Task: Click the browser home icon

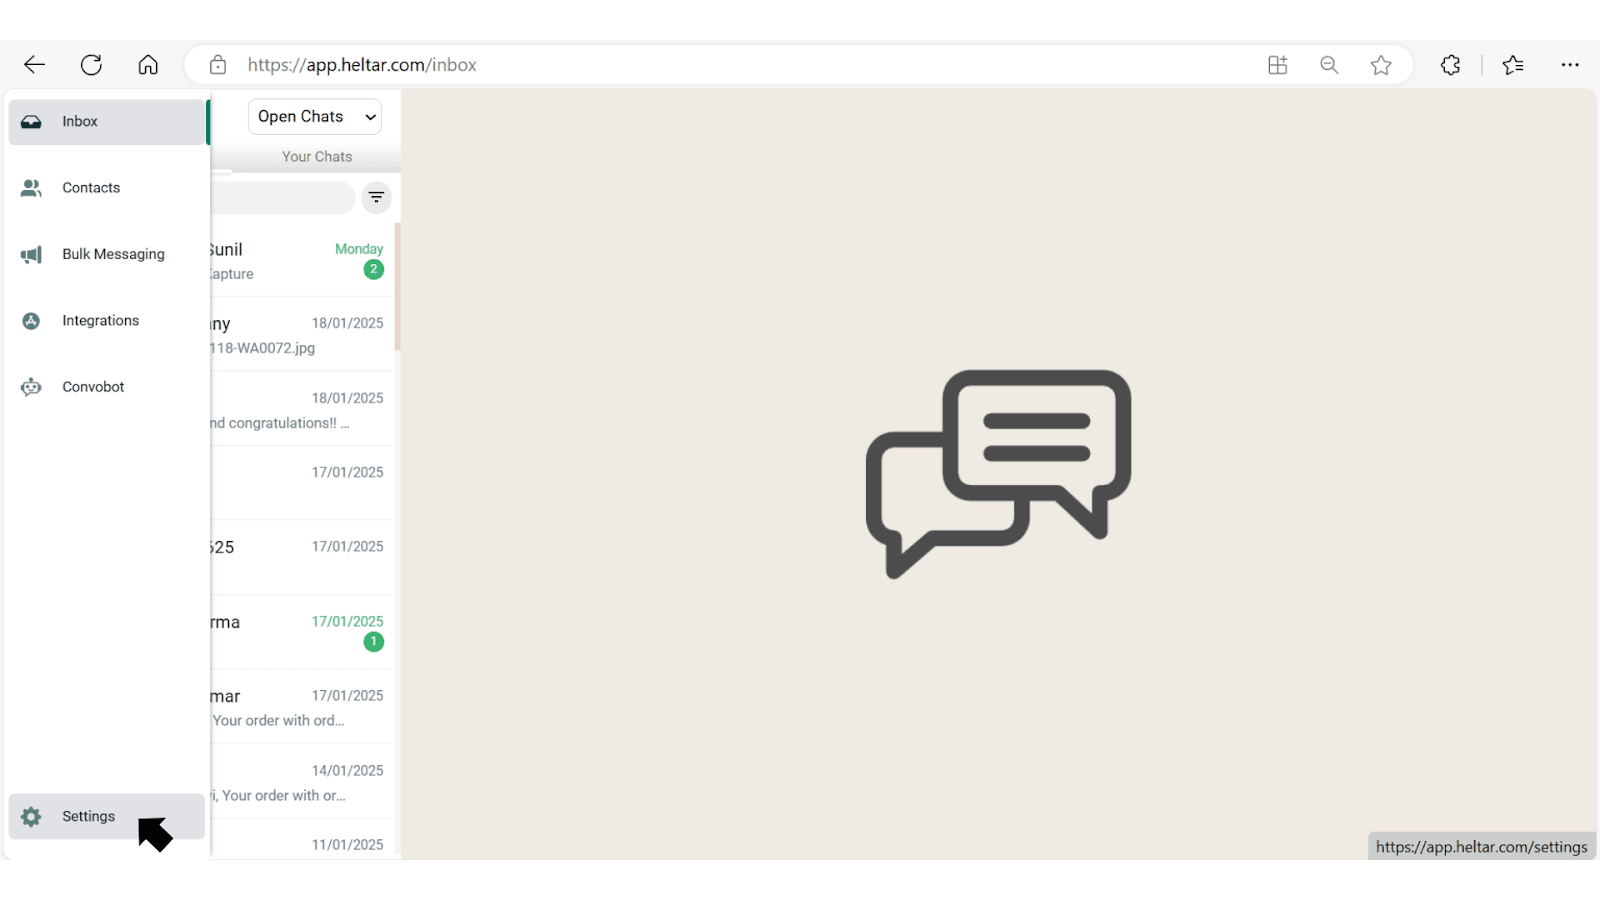Action: tap(148, 65)
